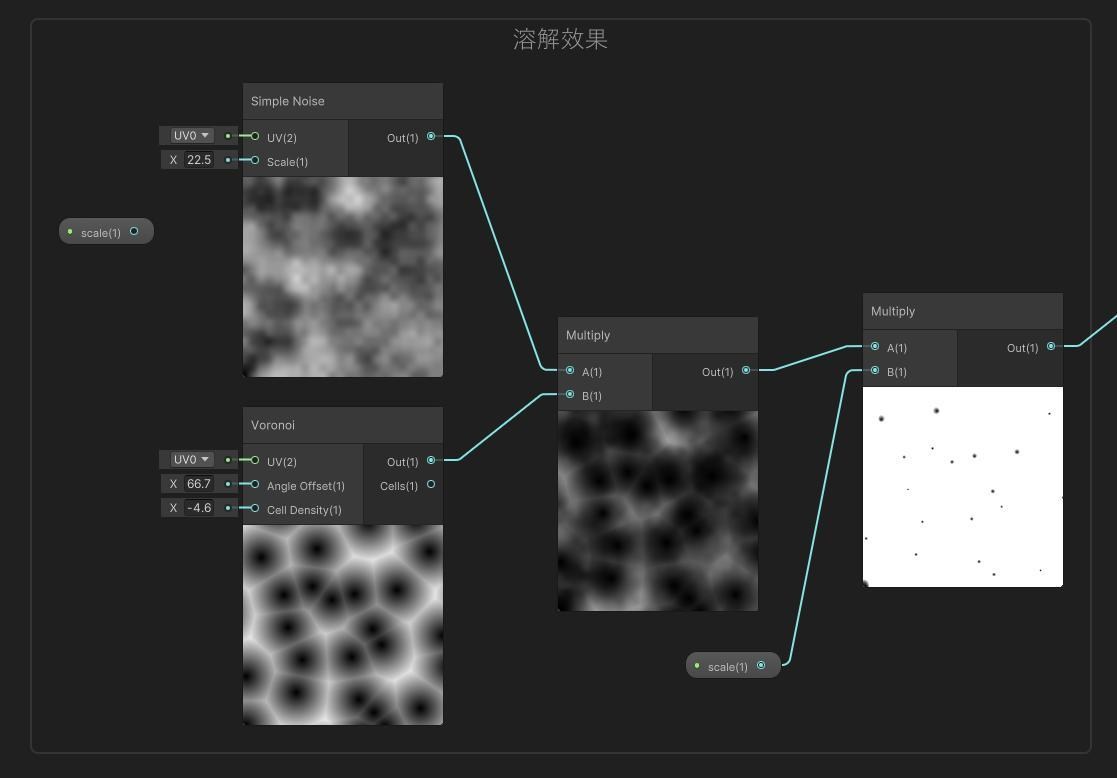Viewport: 1117px width, 778px height.
Task: Click the Cells(1) output port on Voronoi
Action: [430, 484]
